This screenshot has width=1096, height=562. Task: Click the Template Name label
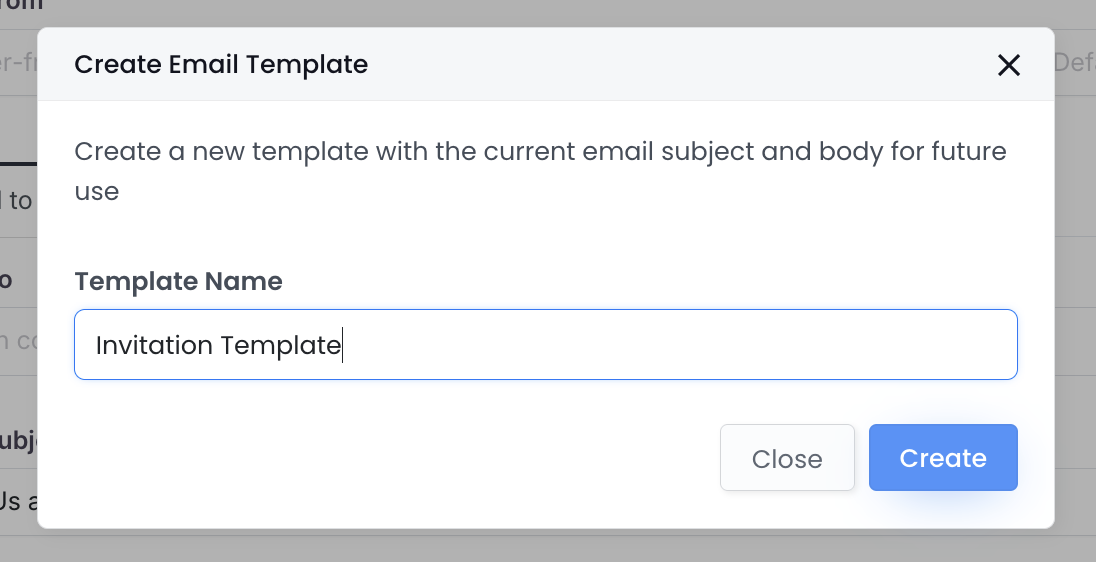(178, 282)
